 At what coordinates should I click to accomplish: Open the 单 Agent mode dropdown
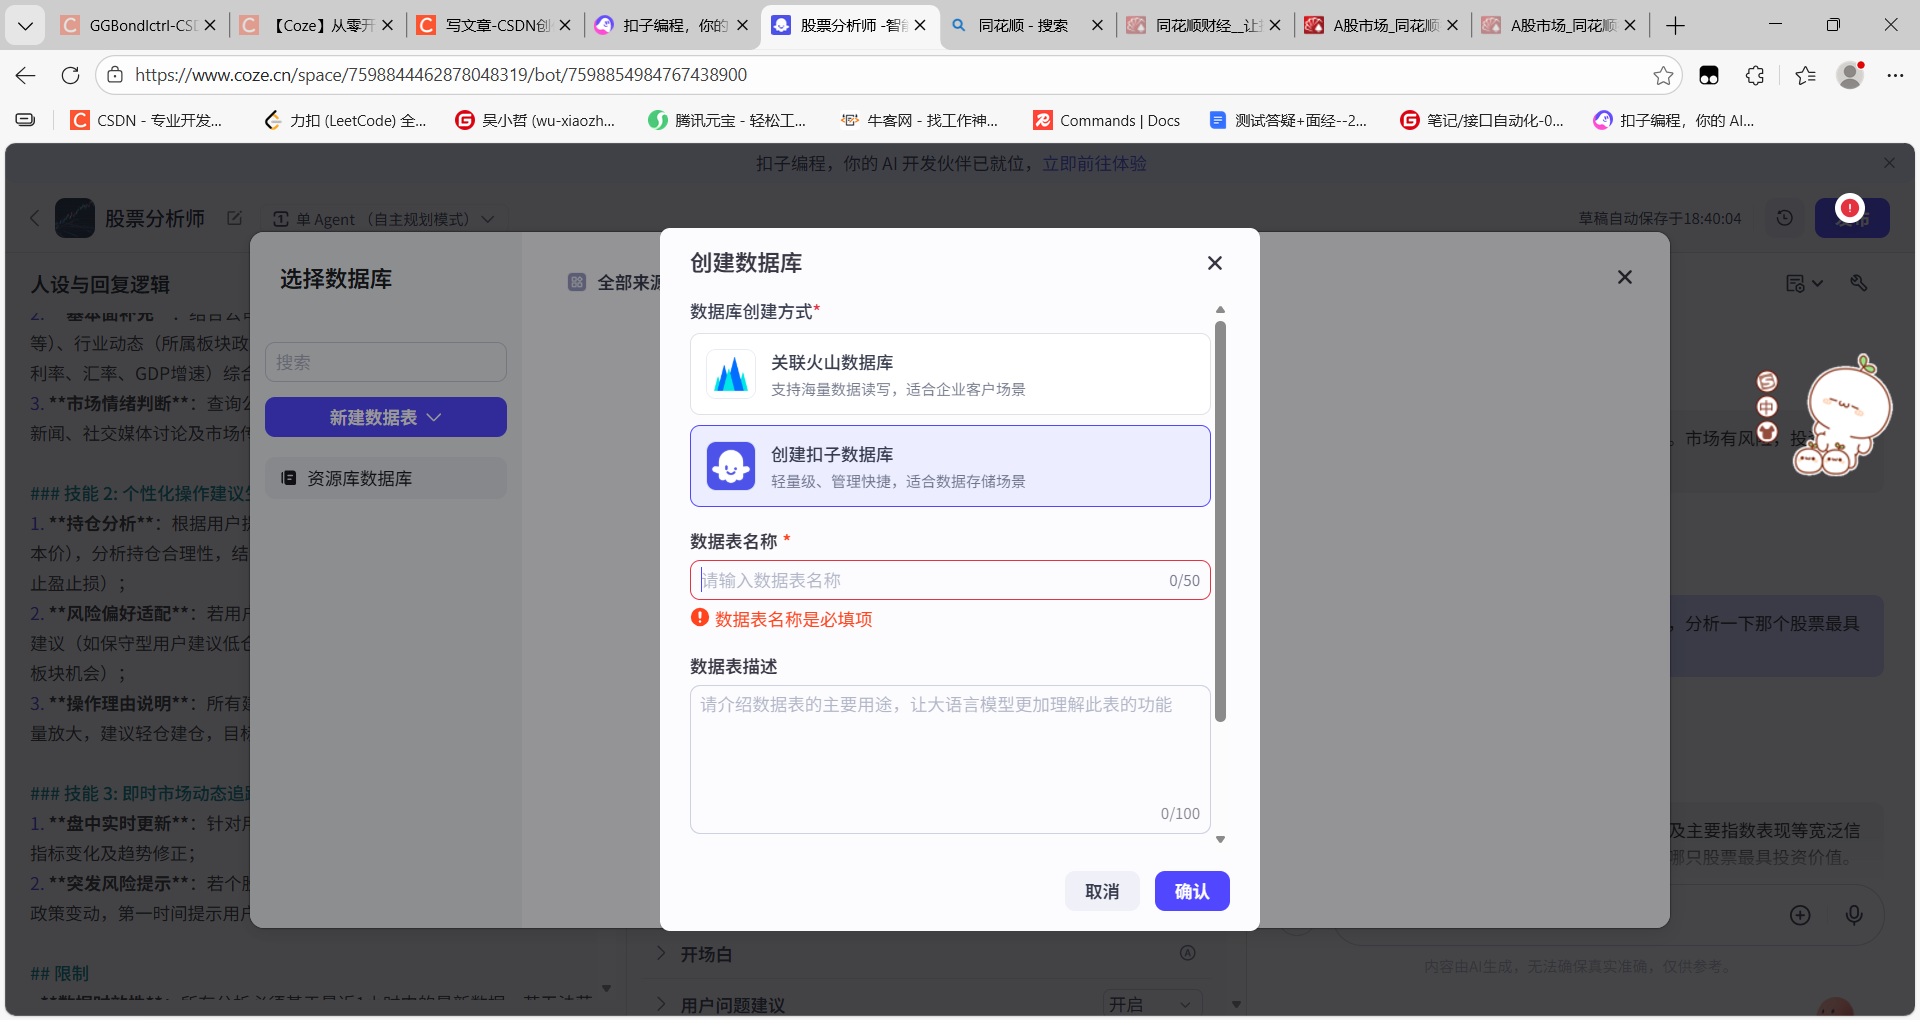pos(384,219)
